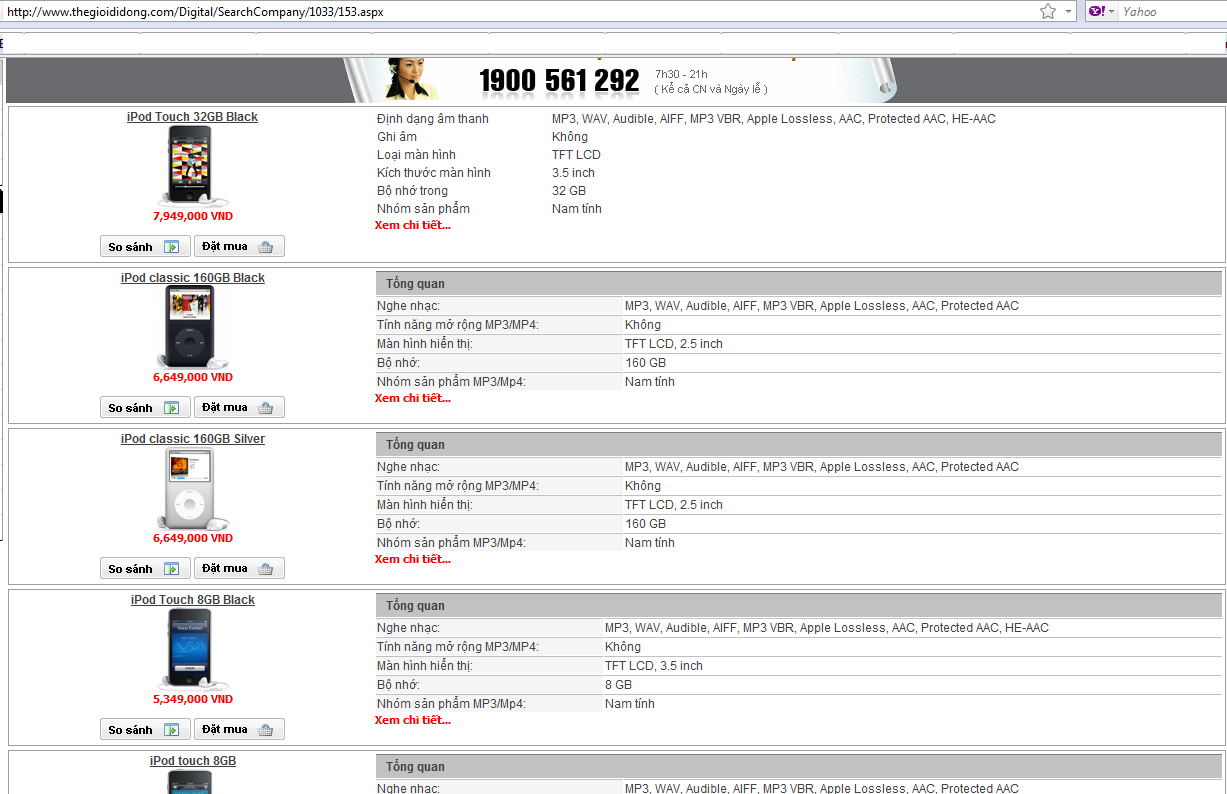Order iPod Touch 8GB Black via Đặt mua
This screenshot has width=1227, height=794.
(239, 729)
